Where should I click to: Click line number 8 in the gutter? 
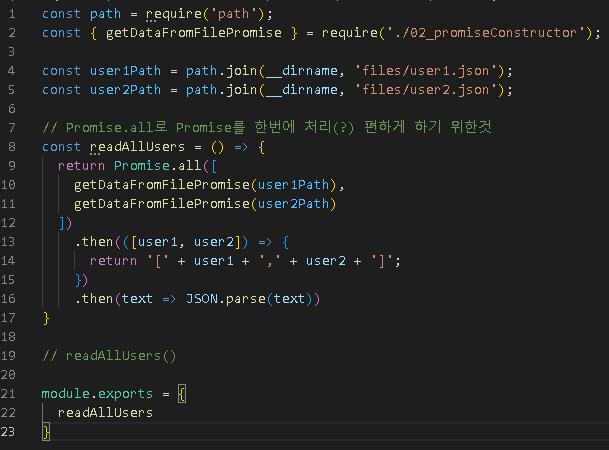pos(12,147)
